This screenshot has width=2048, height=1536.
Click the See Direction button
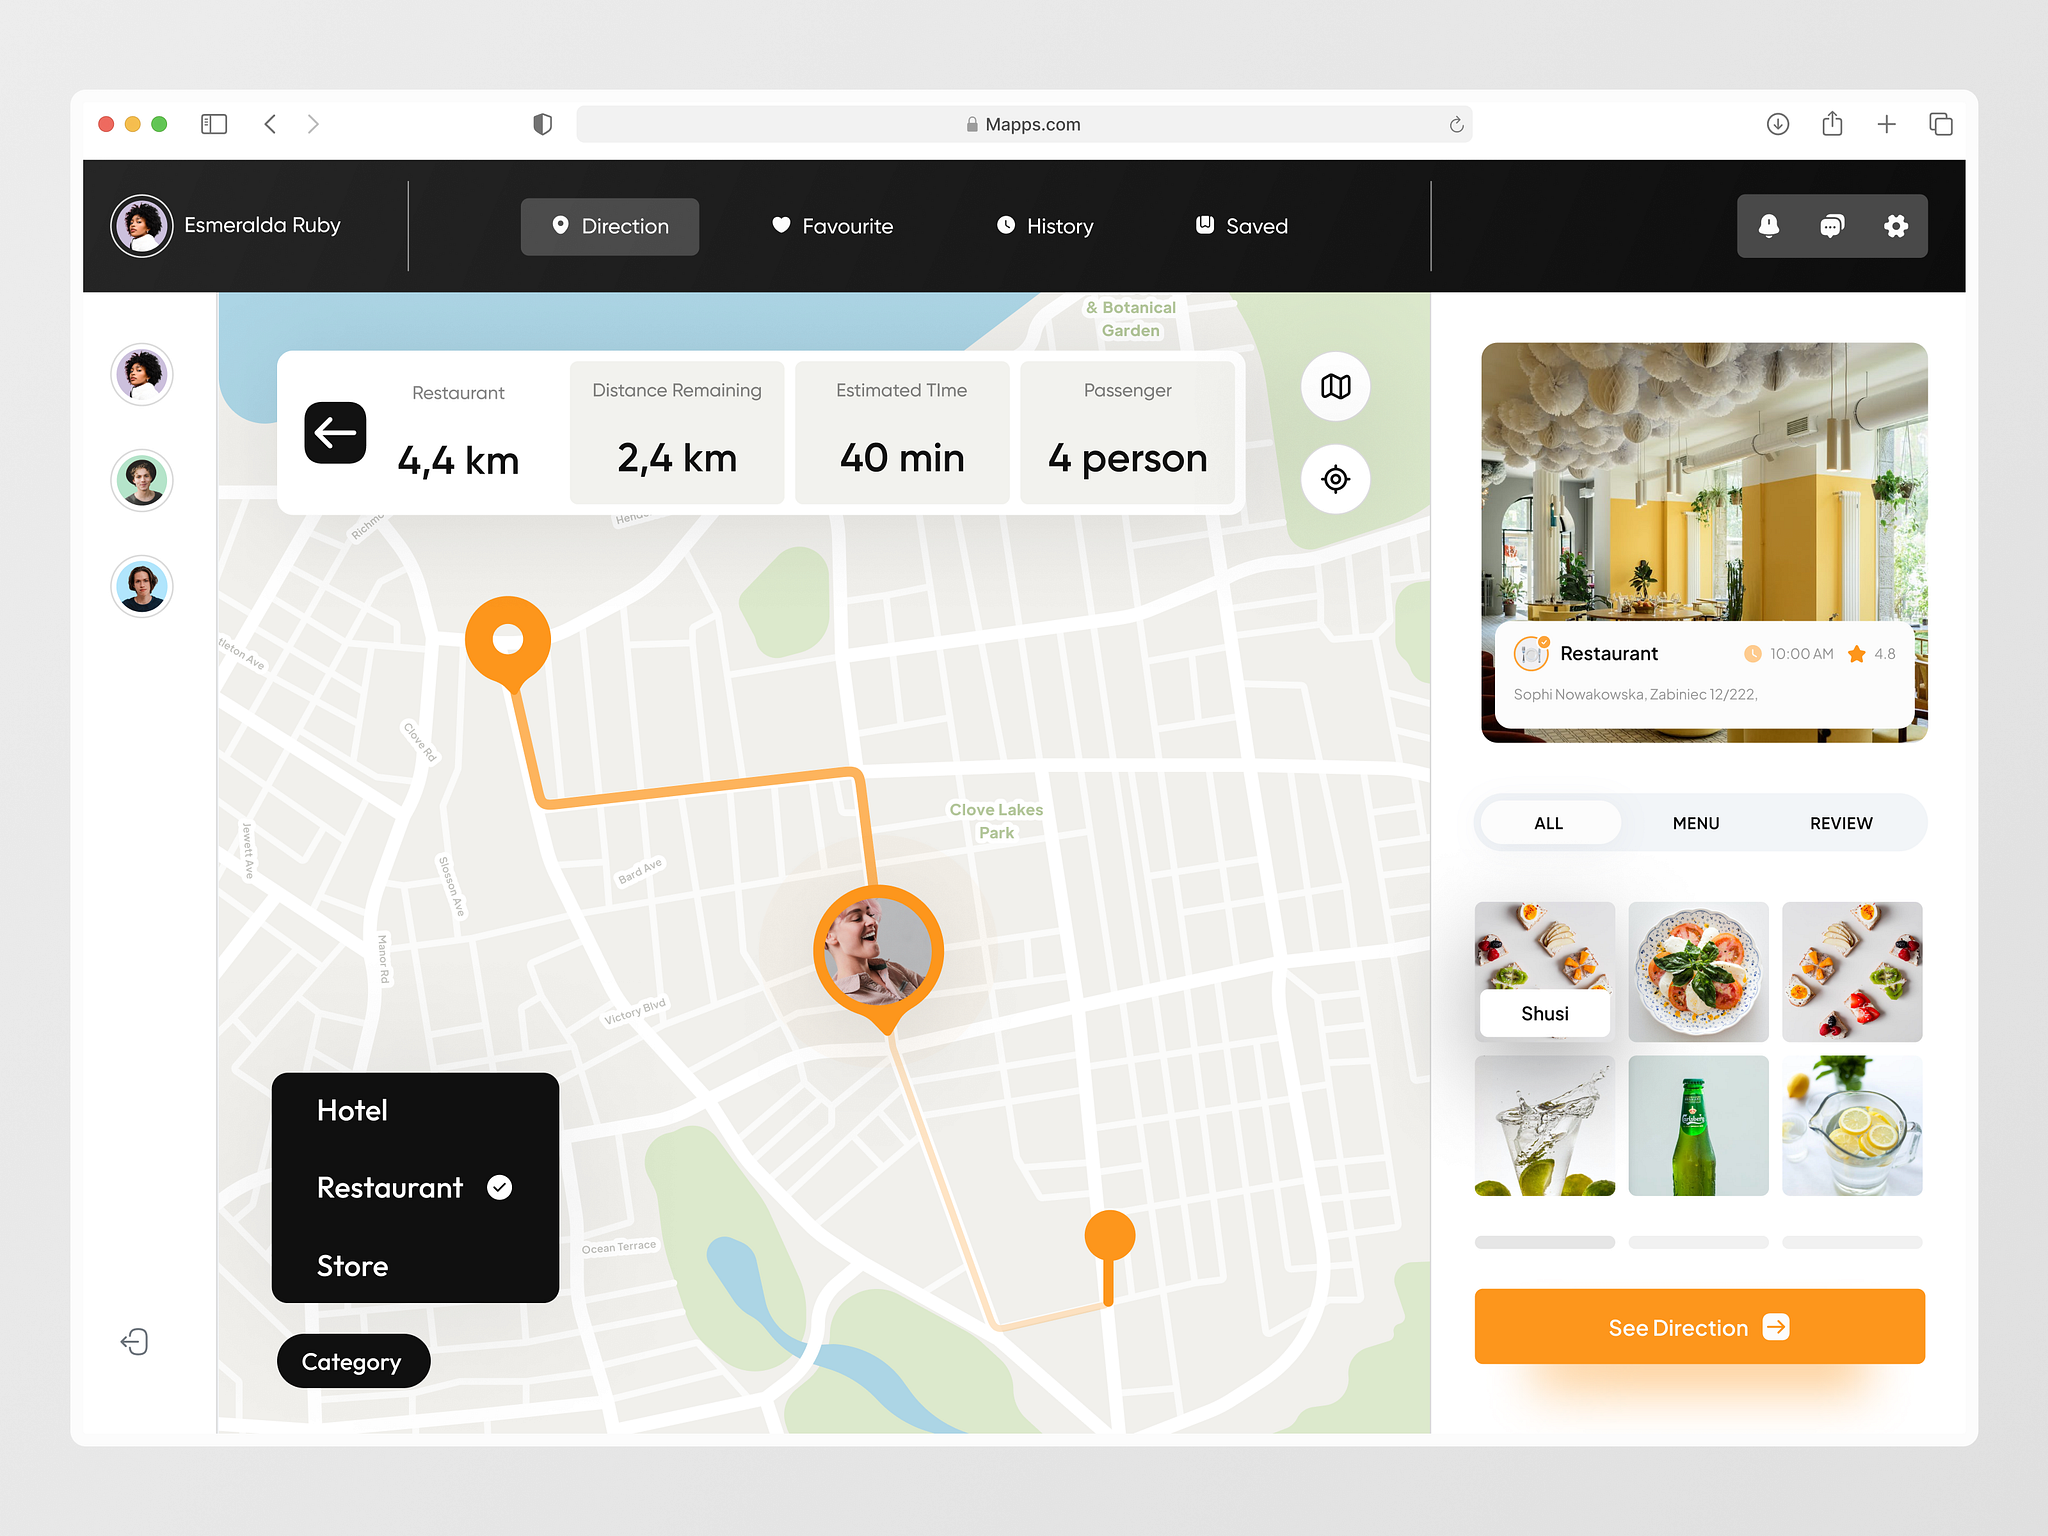click(1698, 1327)
